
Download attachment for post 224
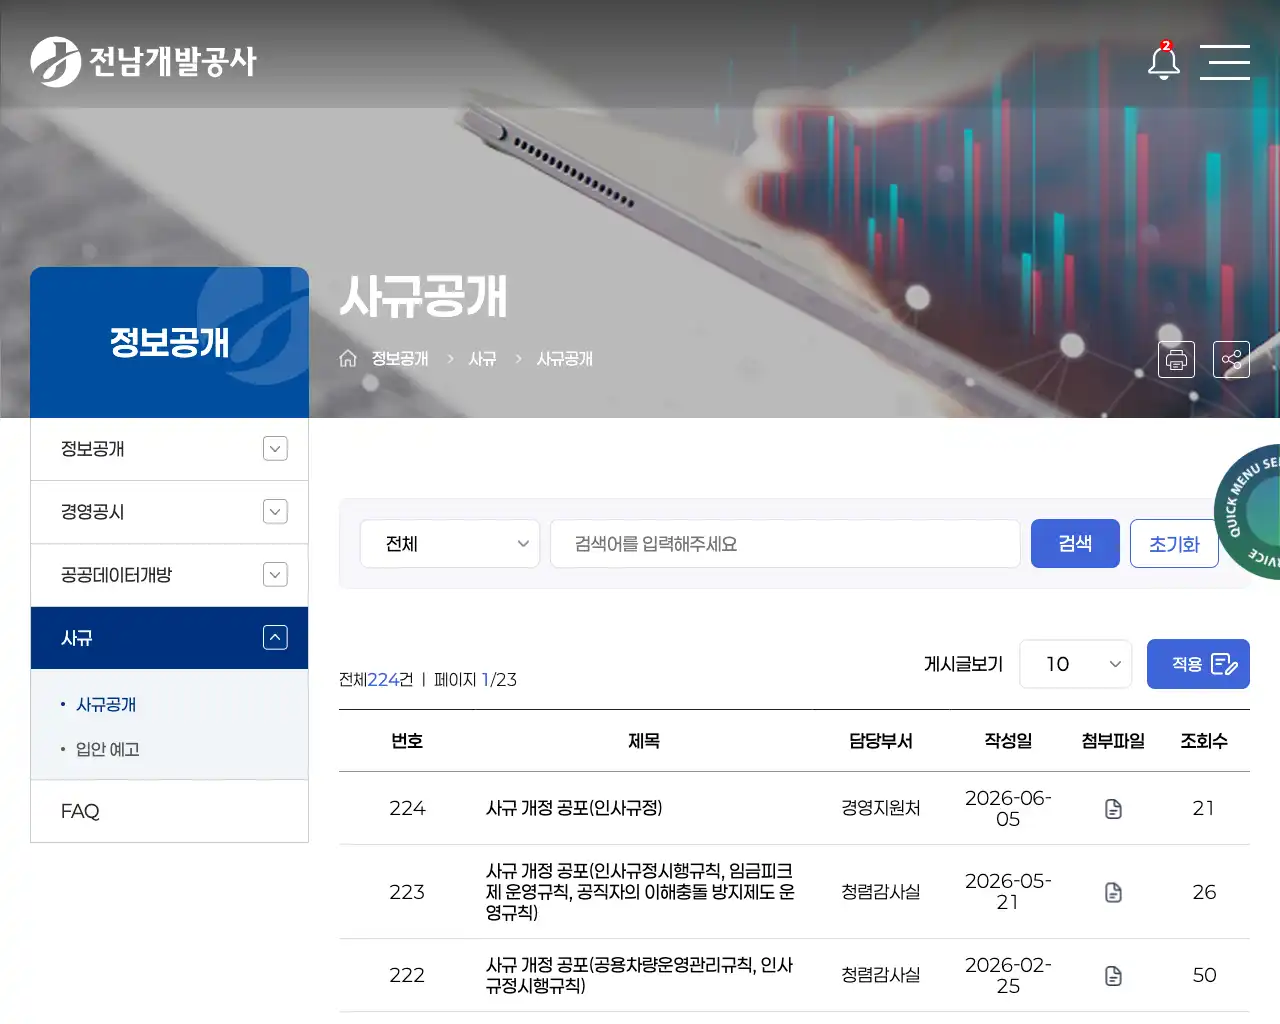pyautogui.click(x=1113, y=809)
